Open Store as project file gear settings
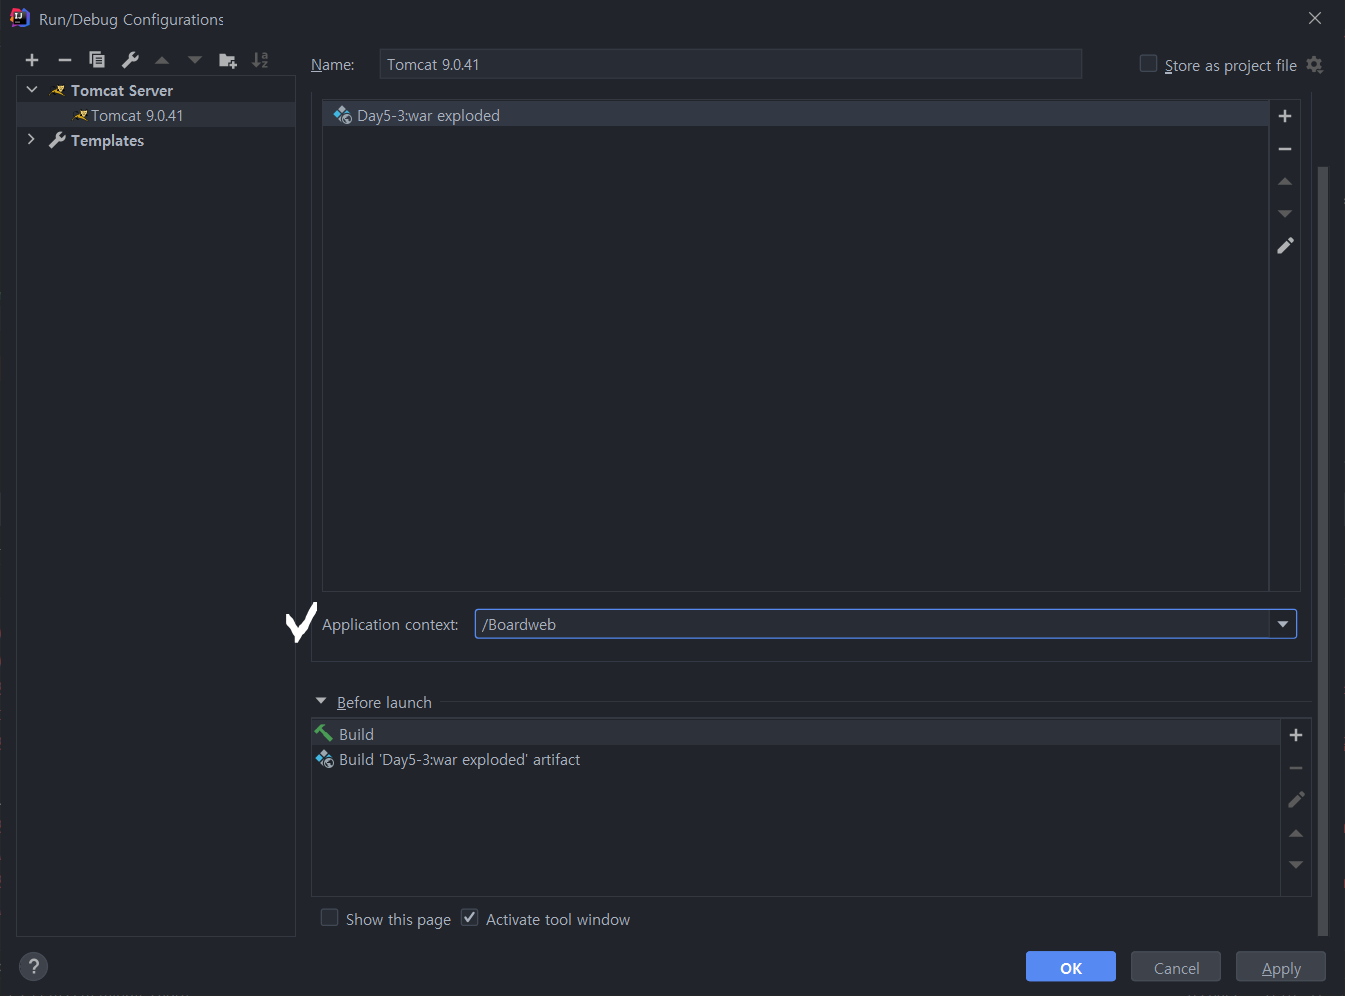This screenshot has height=996, width=1345. coord(1314,65)
